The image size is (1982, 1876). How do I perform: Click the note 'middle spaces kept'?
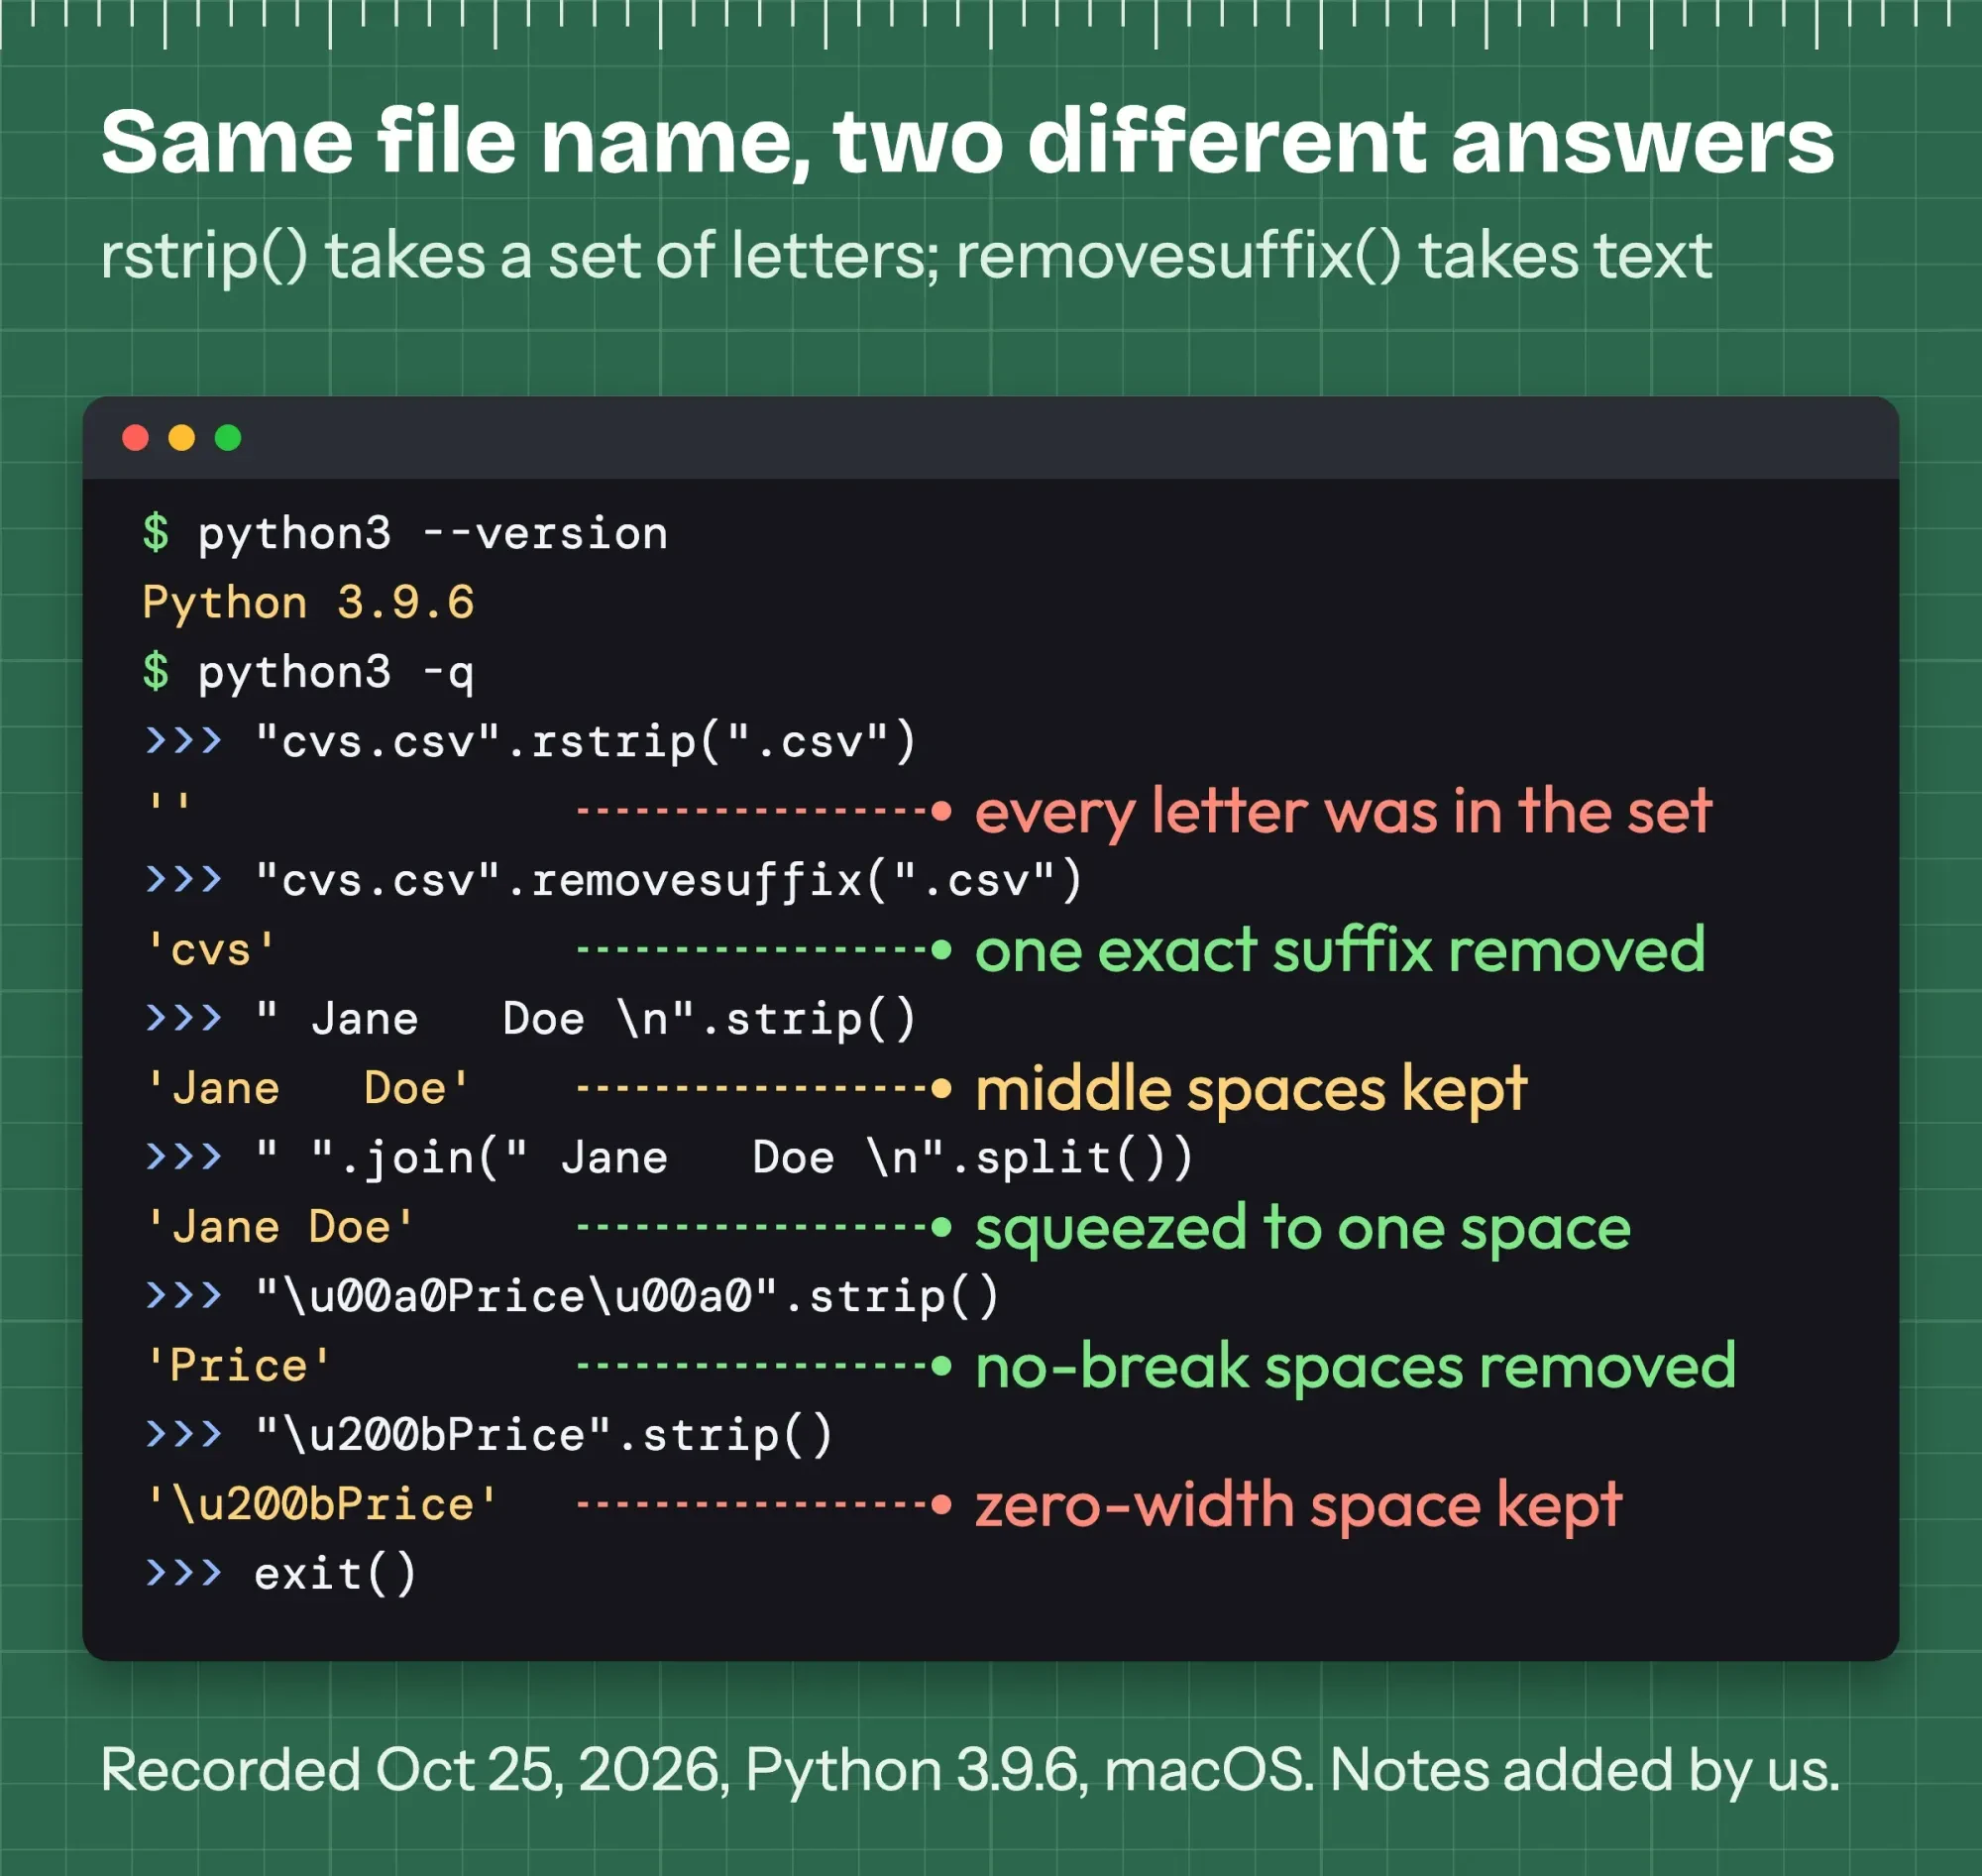point(1251,1089)
